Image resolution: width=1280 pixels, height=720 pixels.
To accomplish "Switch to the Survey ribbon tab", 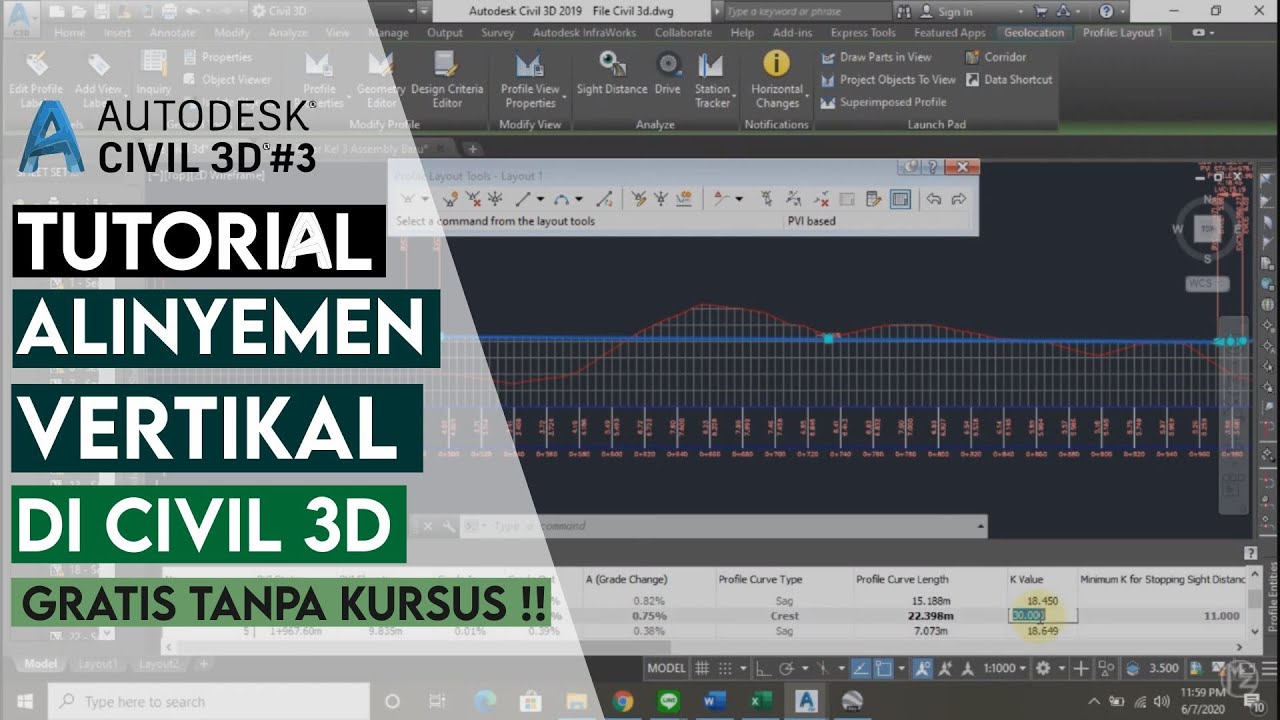I will [x=497, y=32].
